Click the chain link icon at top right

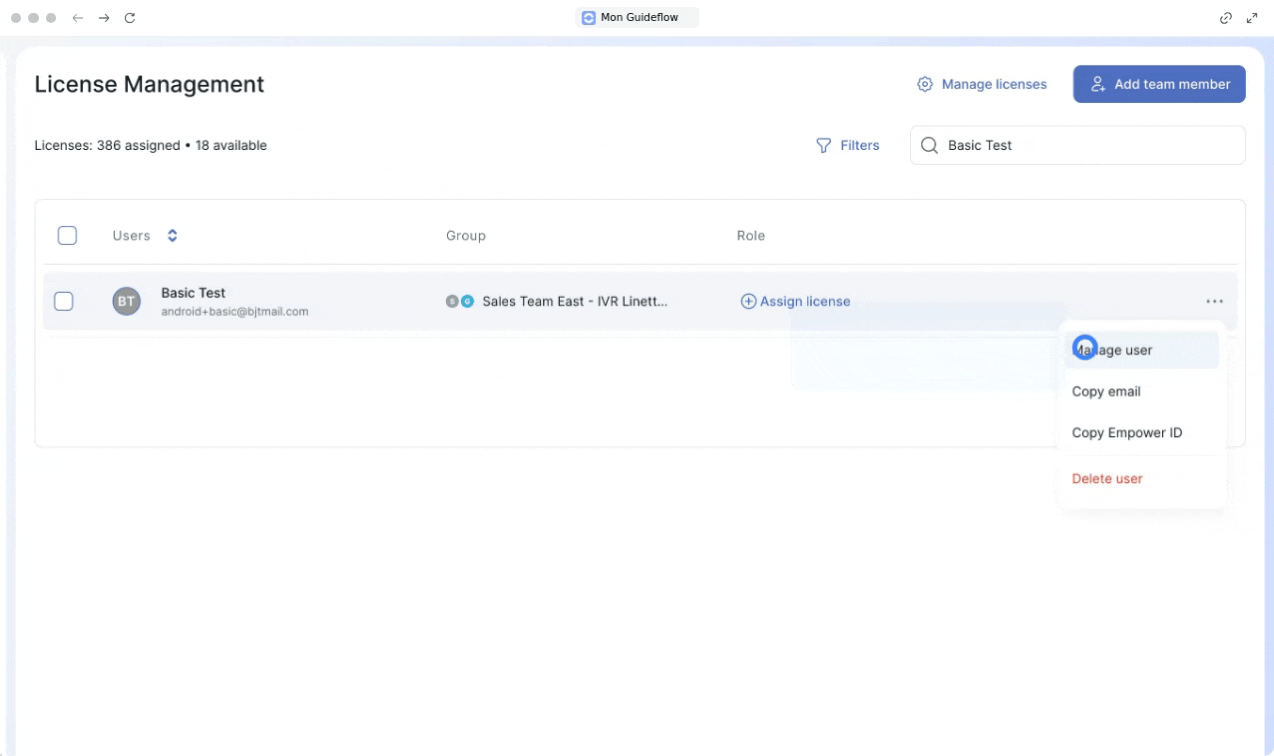click(1227, 18)
